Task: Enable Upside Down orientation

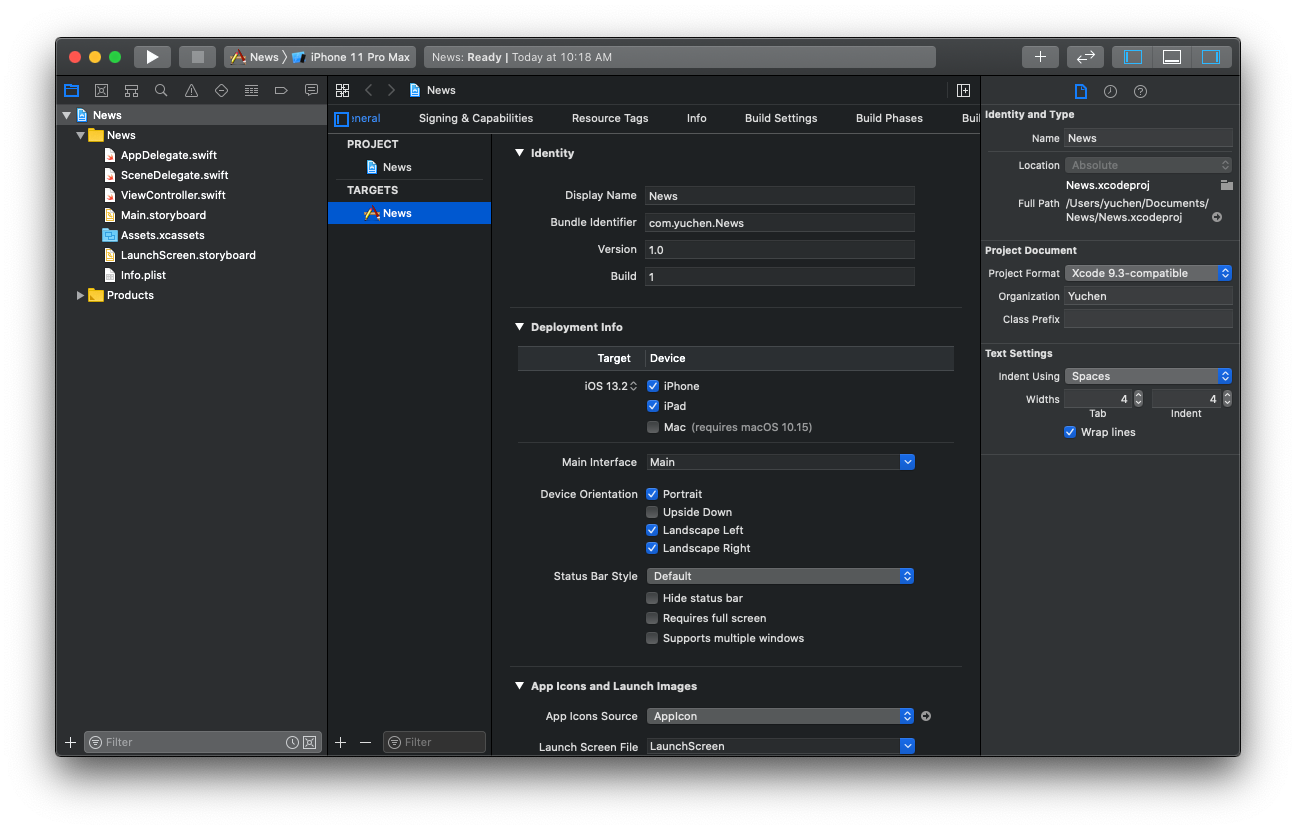Action: click(x=652, y=512)
